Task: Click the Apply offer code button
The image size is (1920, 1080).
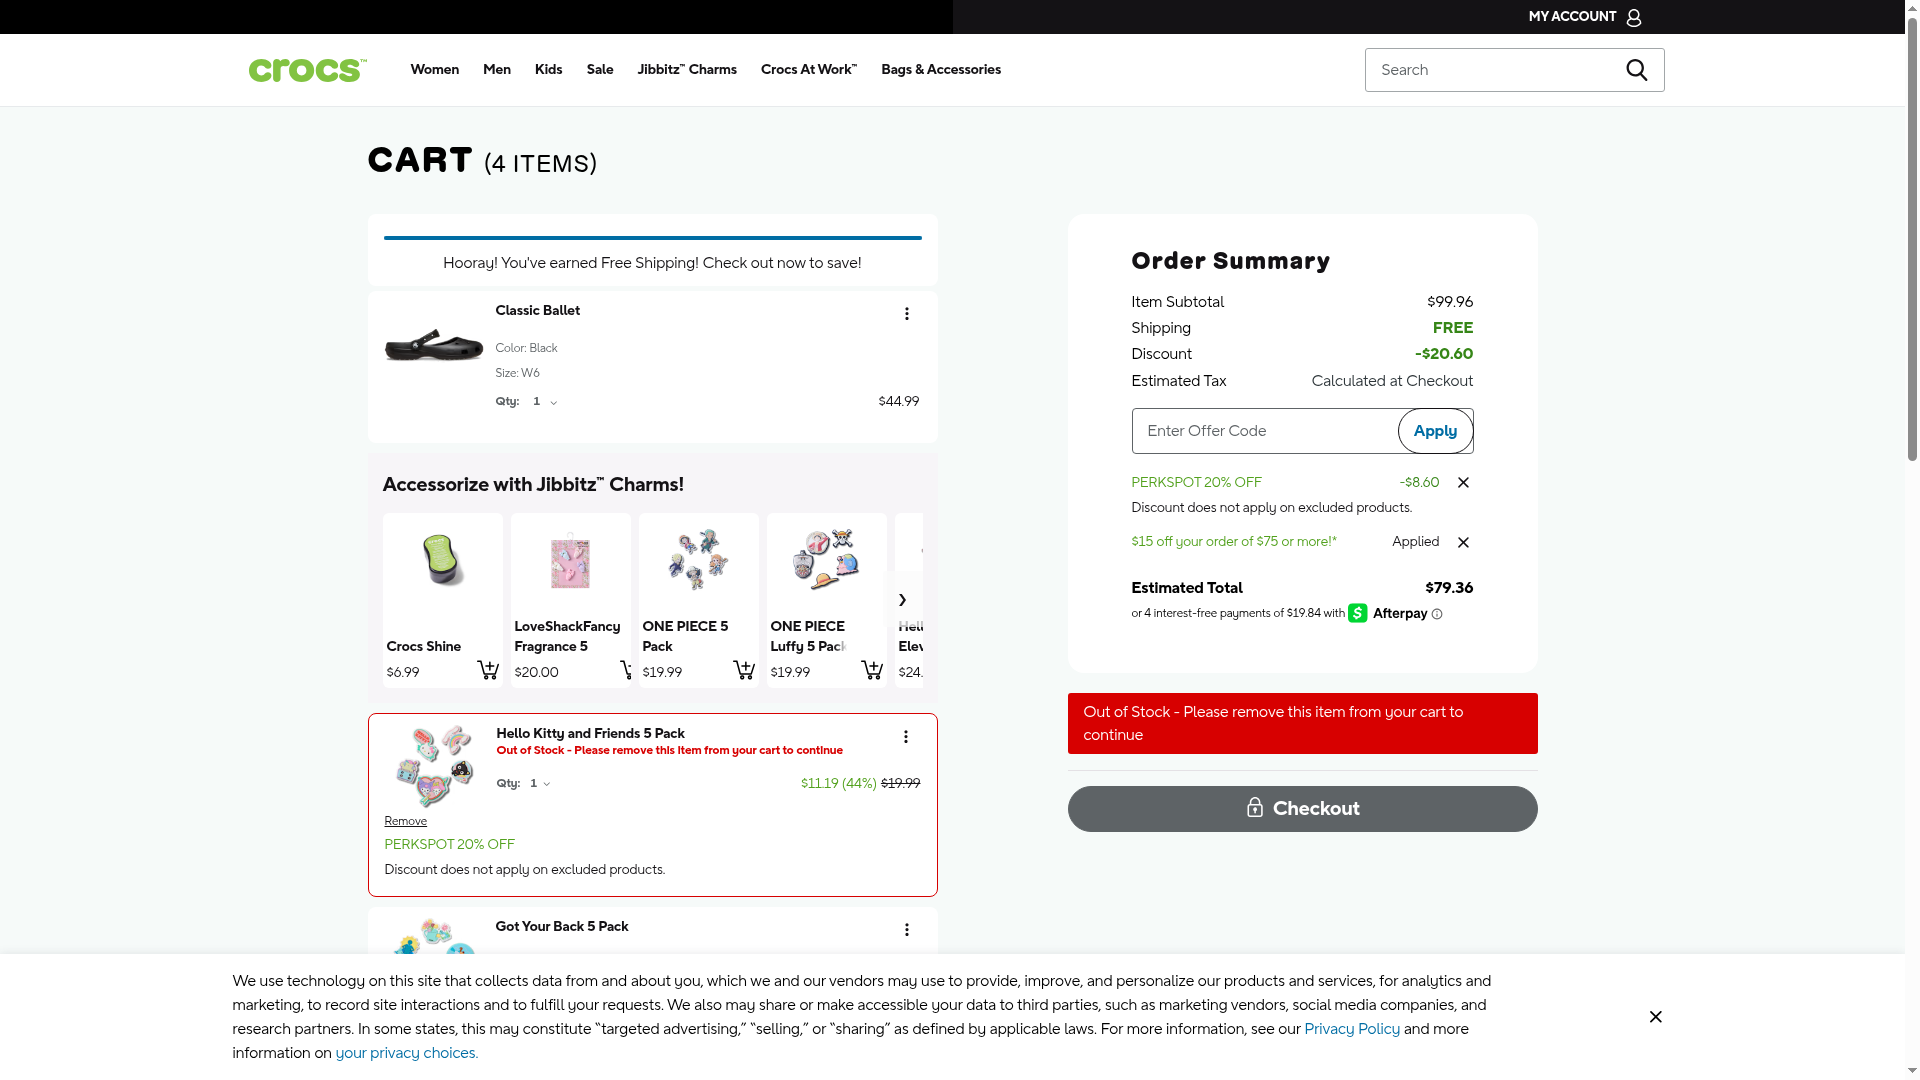Action: 1434,431
